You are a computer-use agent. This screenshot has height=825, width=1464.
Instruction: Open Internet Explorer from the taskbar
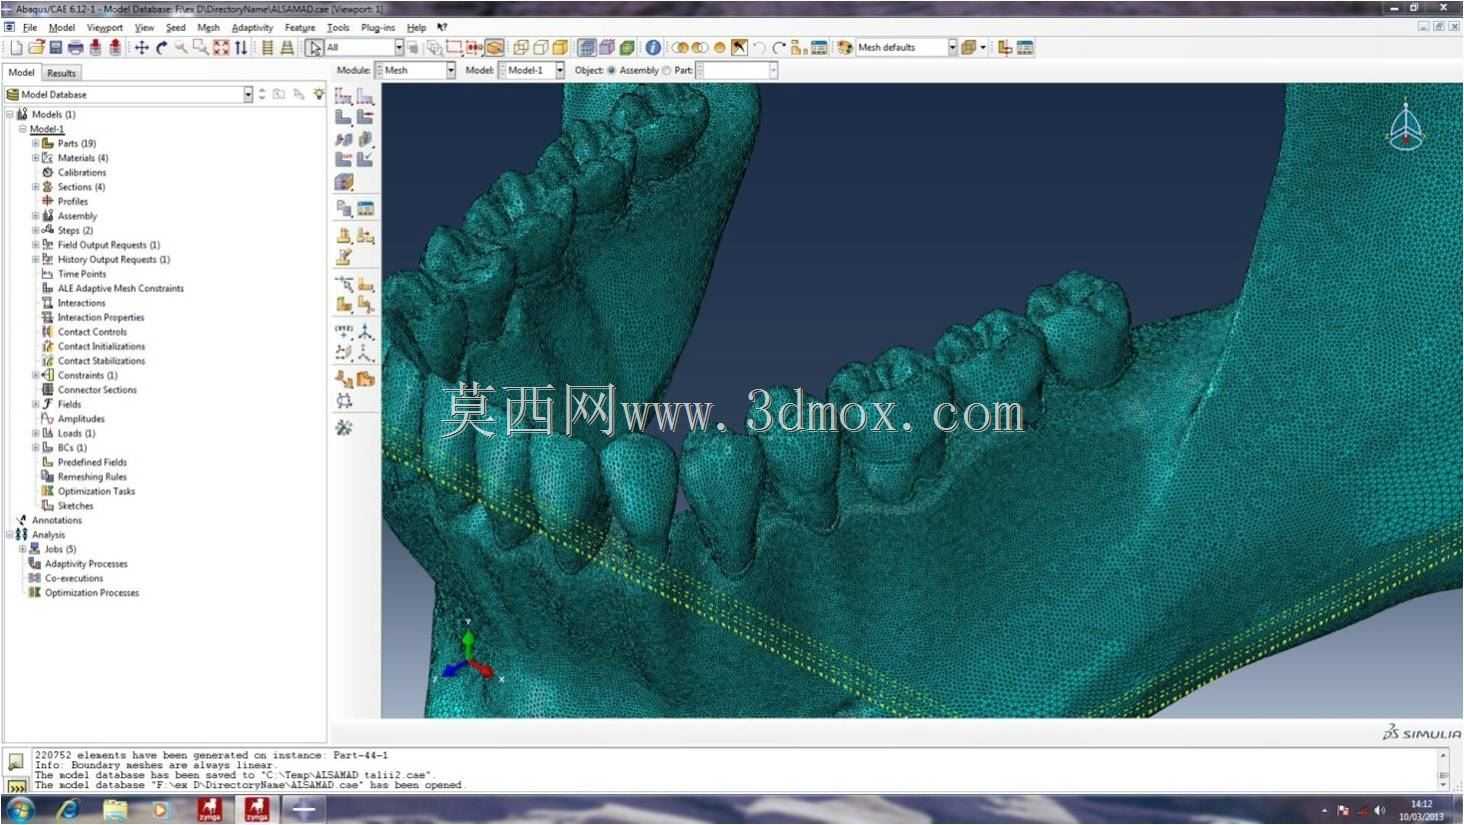tap(68, 809)
